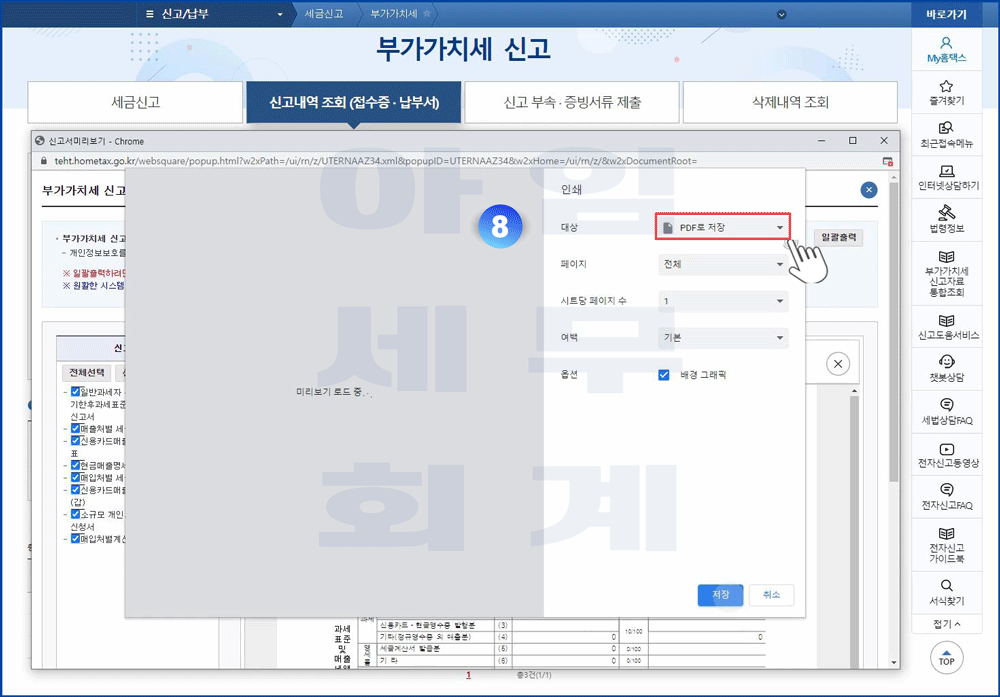The image size is (1000, 697).
Task: Toggle 일반과세자 신고서 checkbox
Action: [75, 392]
